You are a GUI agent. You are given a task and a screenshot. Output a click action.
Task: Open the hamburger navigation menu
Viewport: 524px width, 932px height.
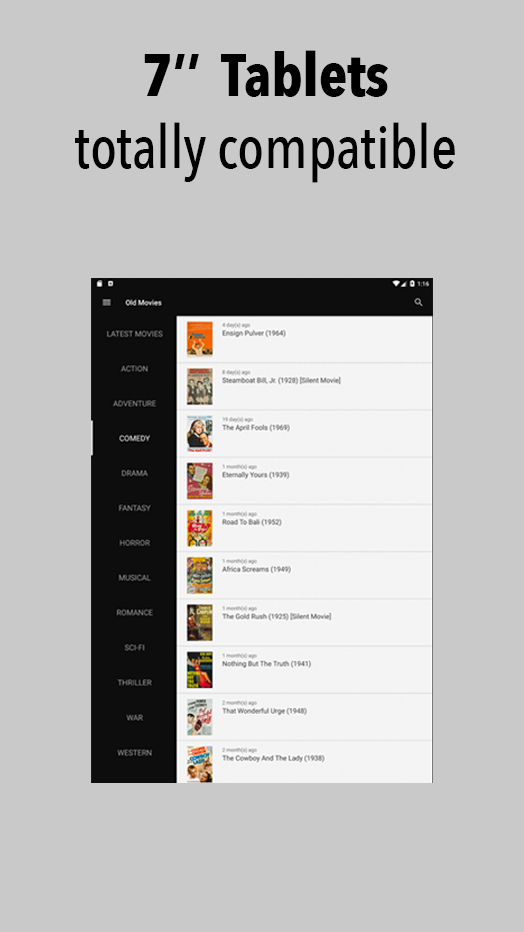pos(107,303)
